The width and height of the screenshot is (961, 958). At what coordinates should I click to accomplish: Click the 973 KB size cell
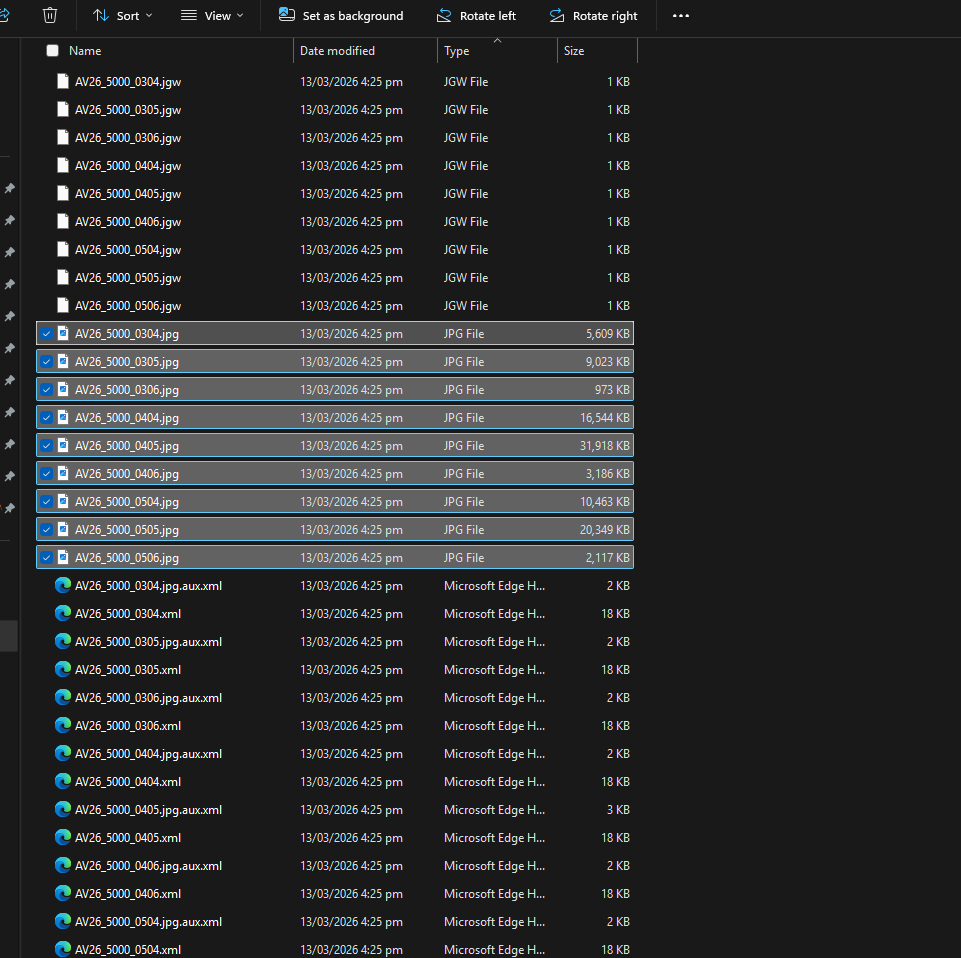coord(612,390)
